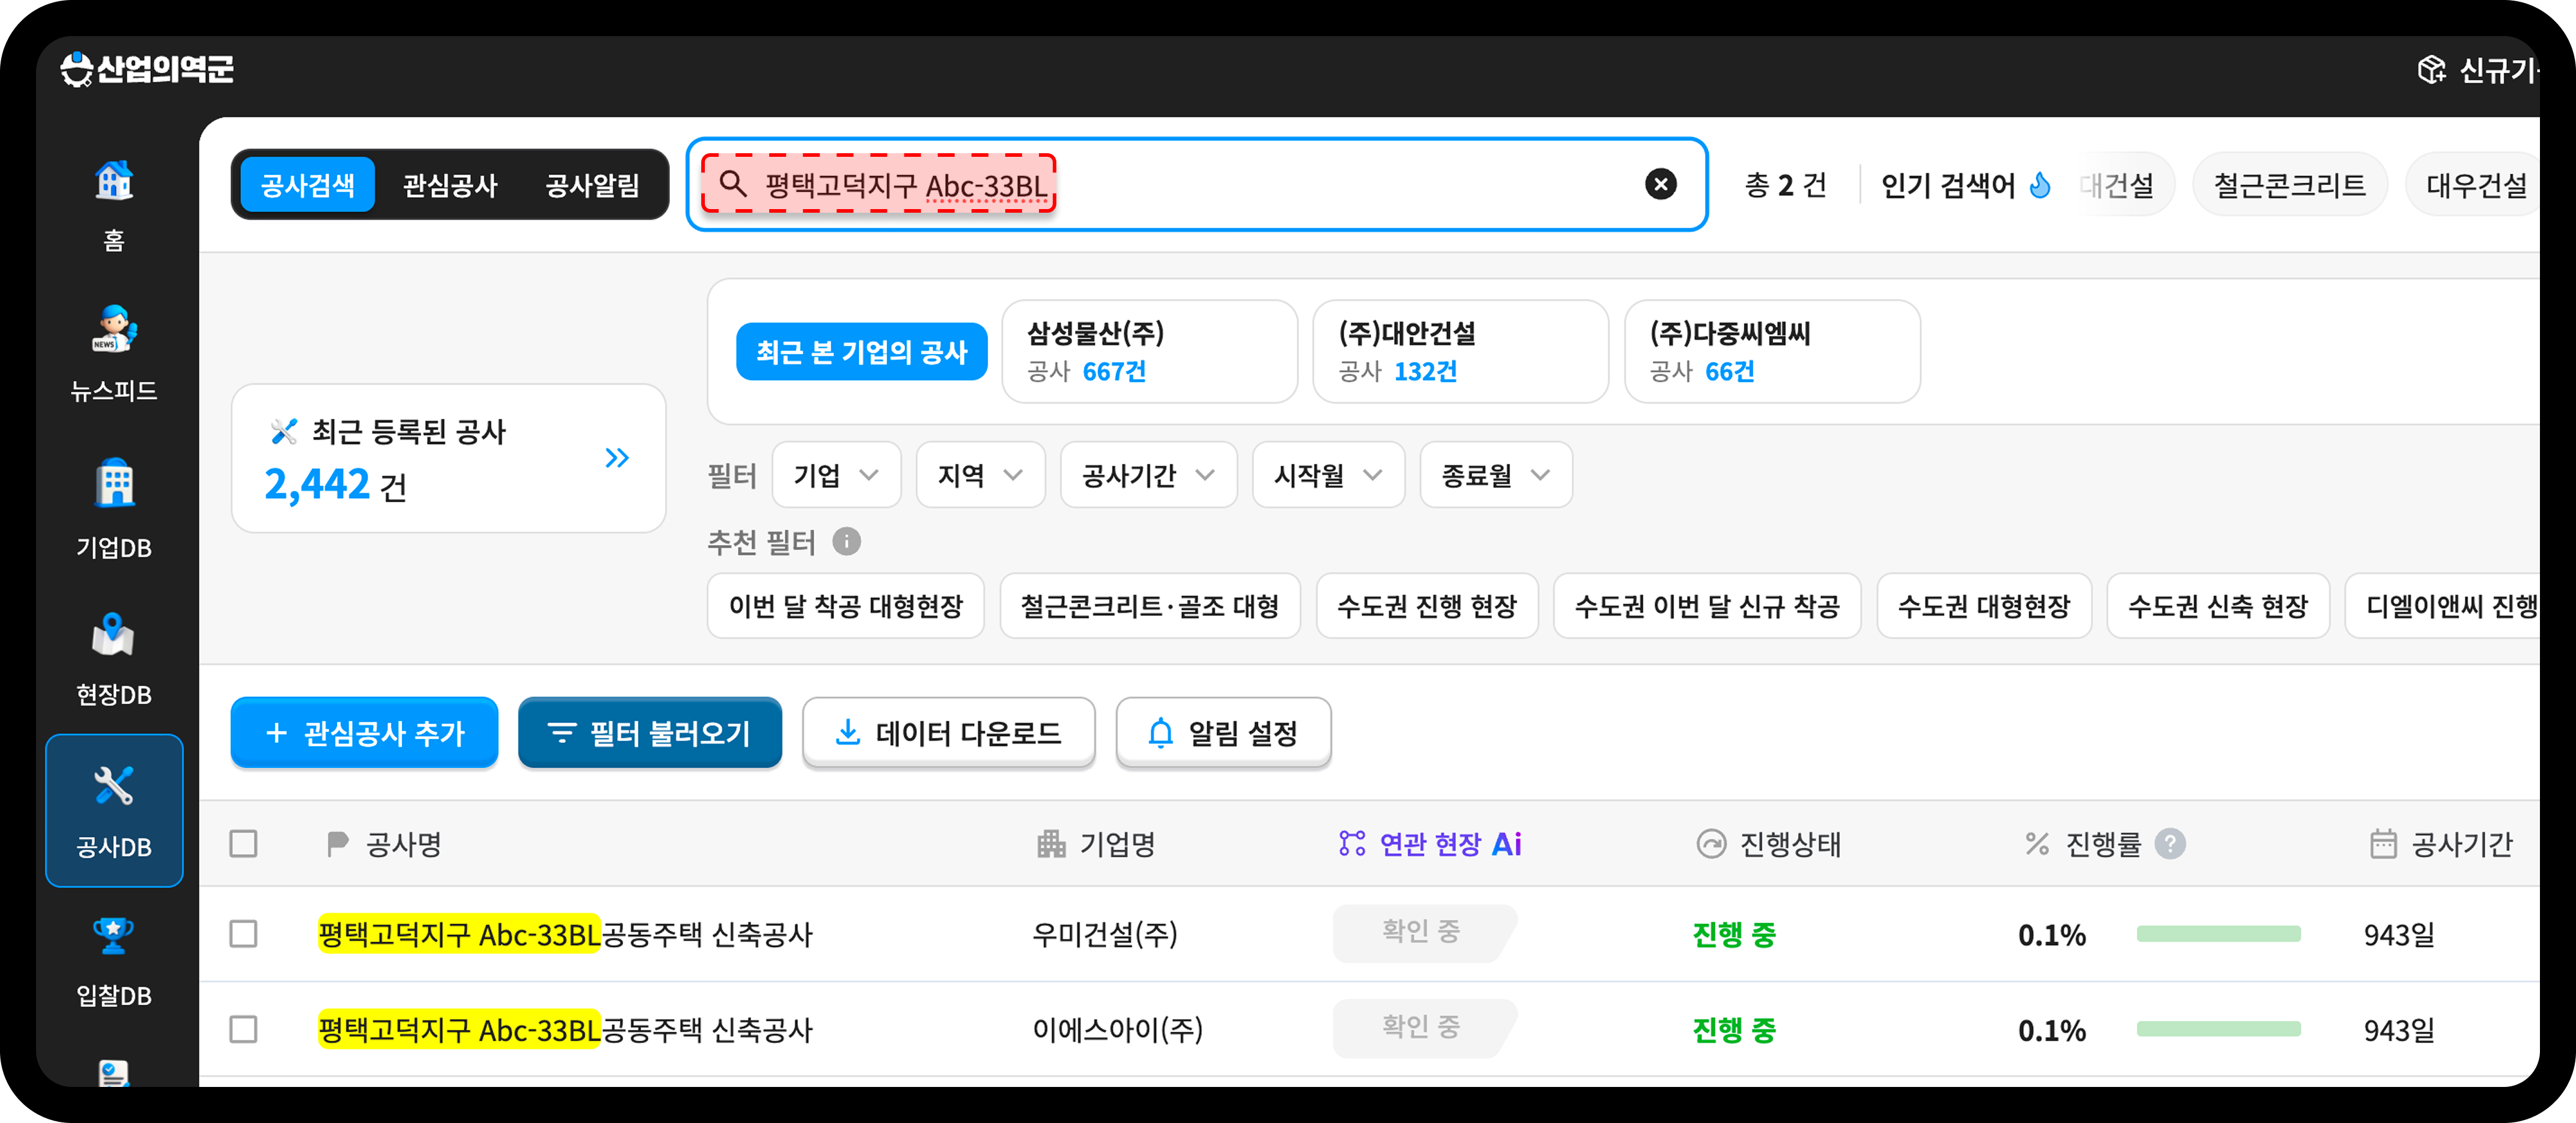
Task: Expand the 지역 filter dropdown
Action: coord(980,475)
